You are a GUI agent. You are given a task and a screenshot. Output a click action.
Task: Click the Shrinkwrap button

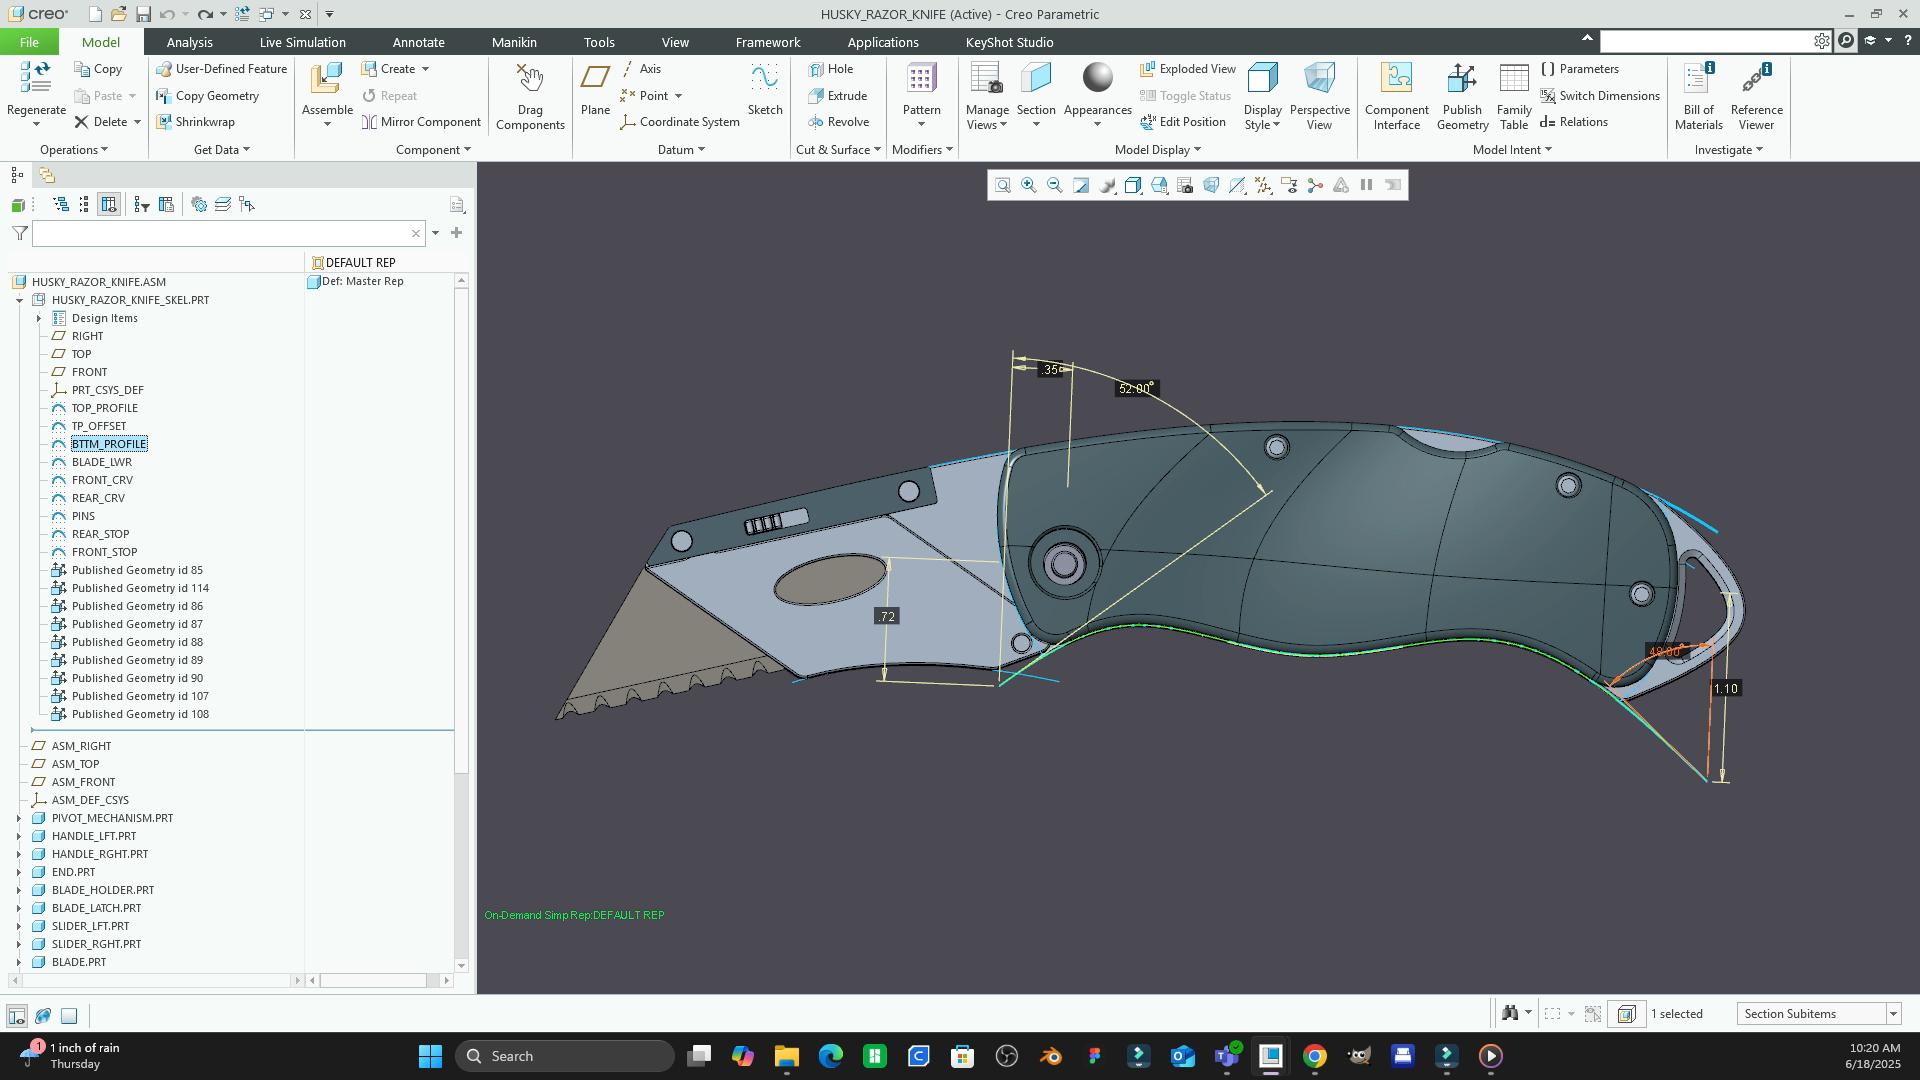click(195, 122)
